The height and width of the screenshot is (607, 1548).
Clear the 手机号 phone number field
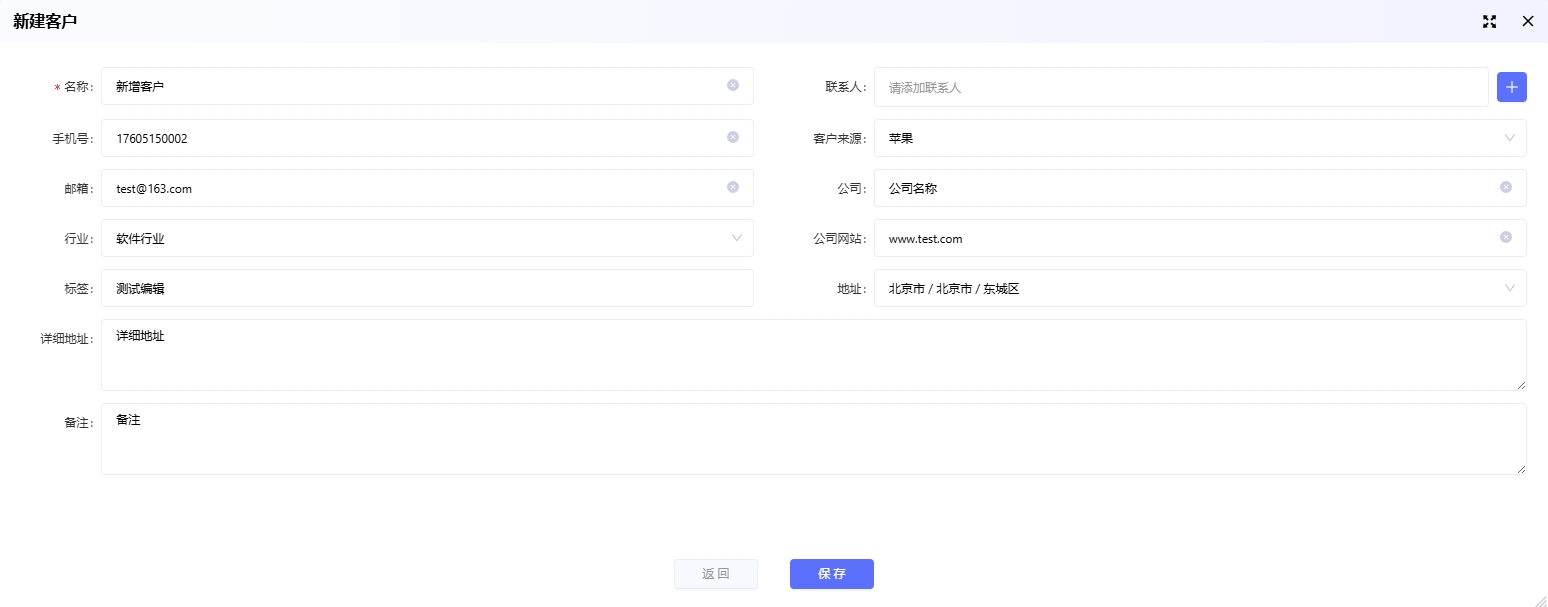[x=733, y=137]
